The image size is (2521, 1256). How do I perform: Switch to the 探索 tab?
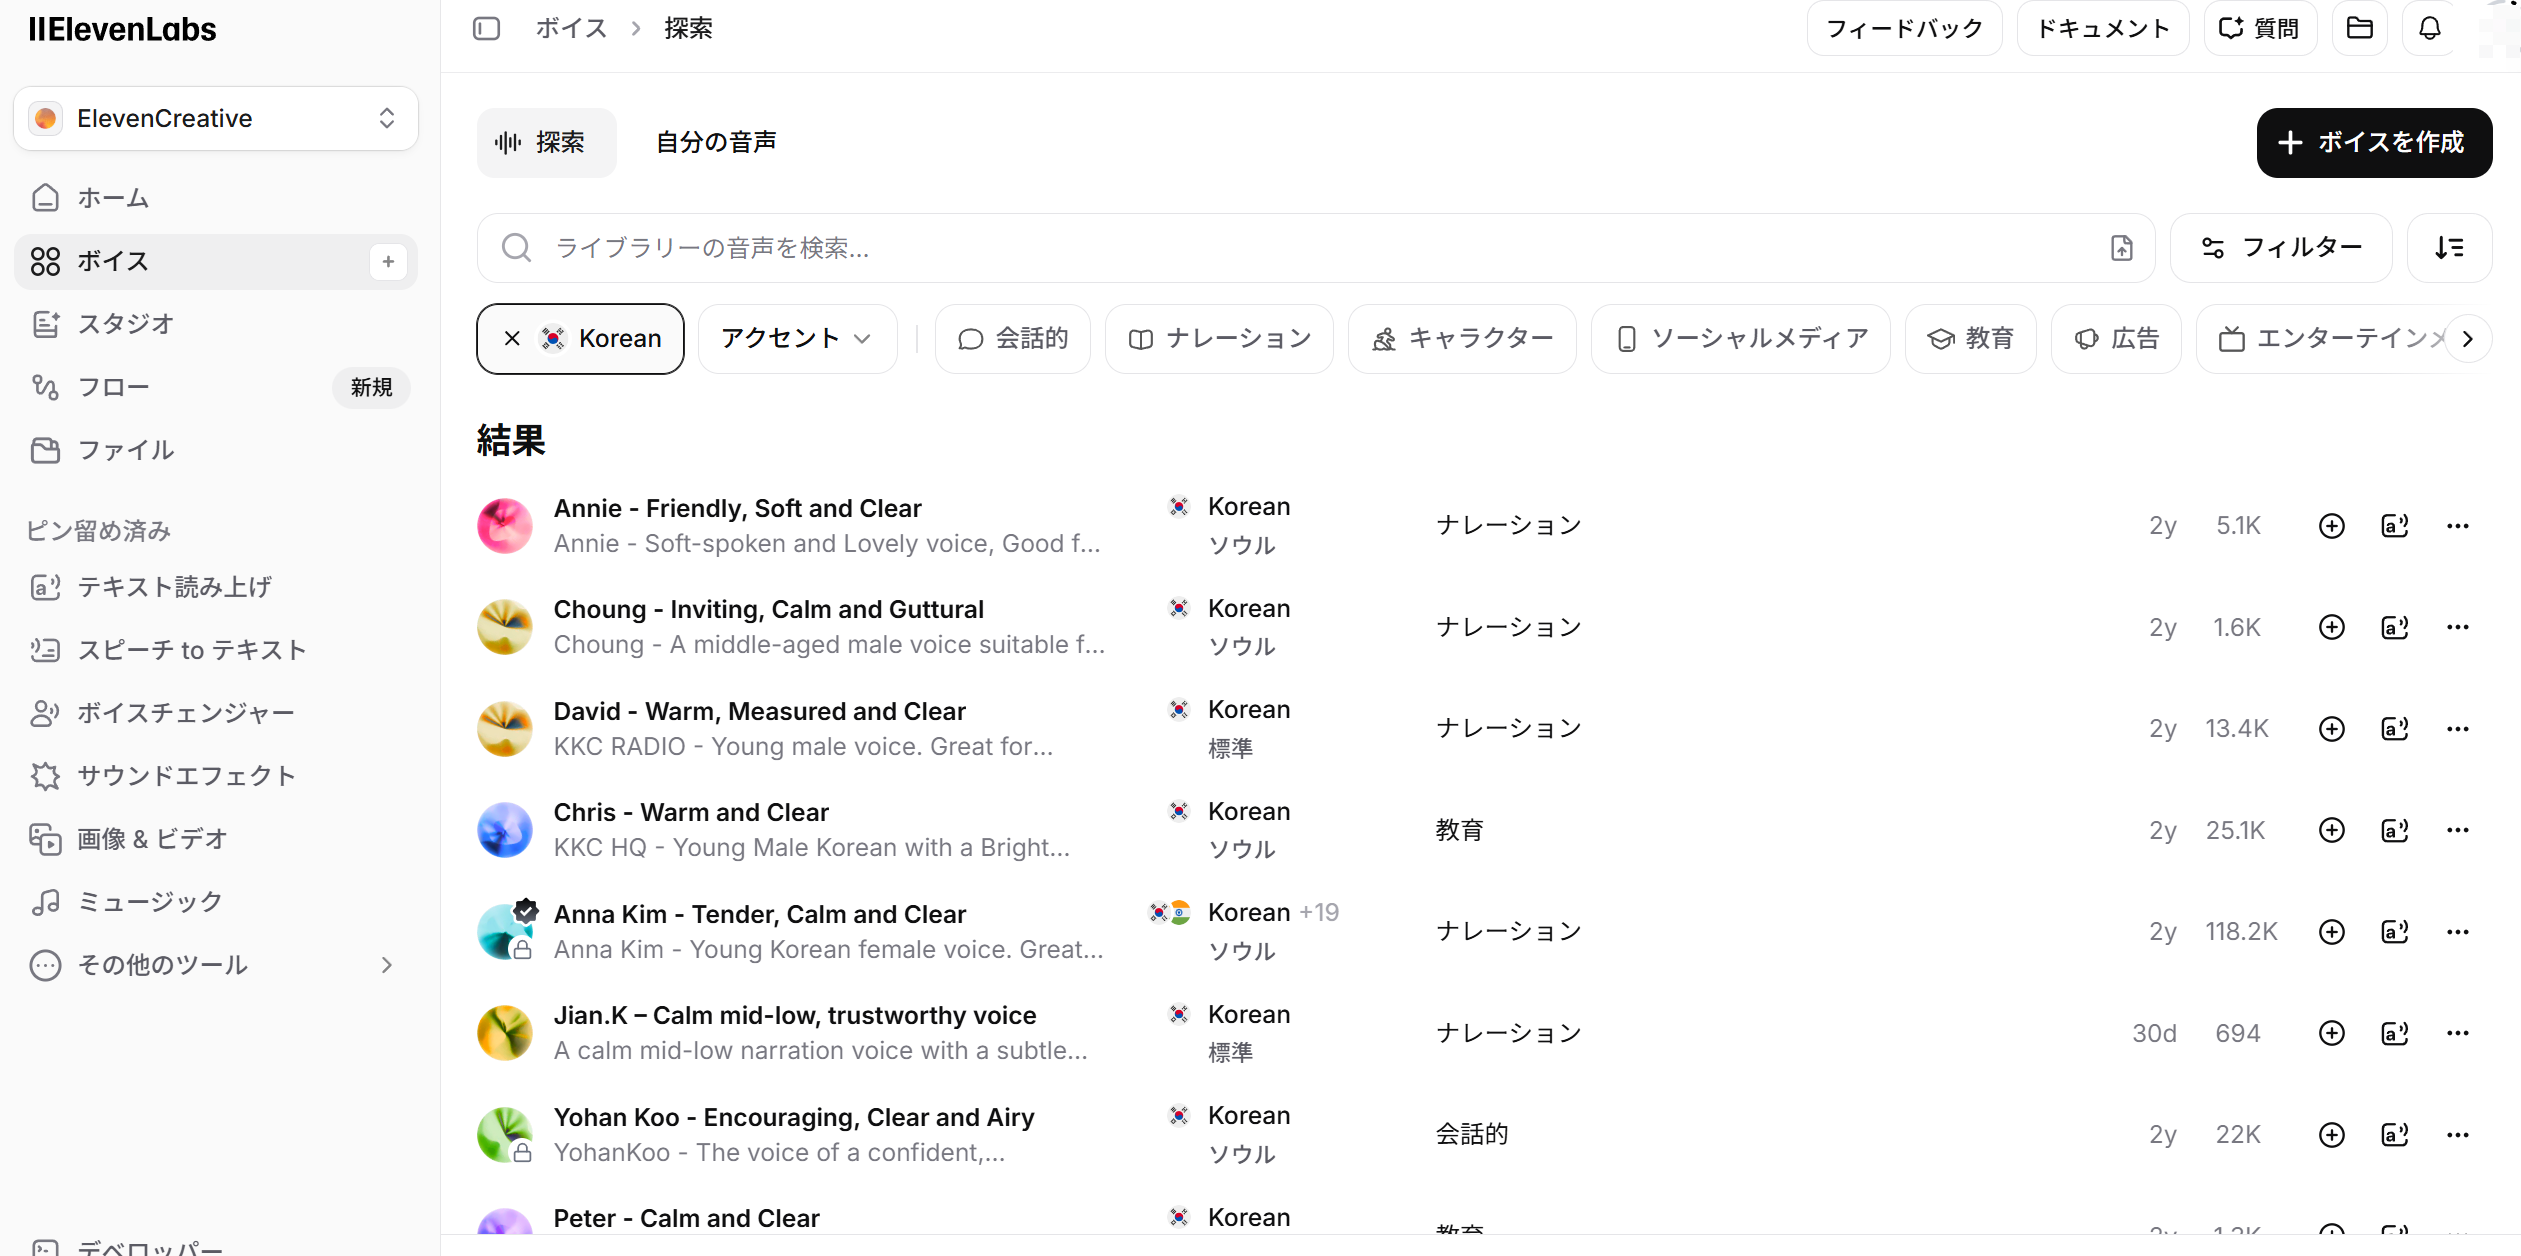[x=546, y=142]
